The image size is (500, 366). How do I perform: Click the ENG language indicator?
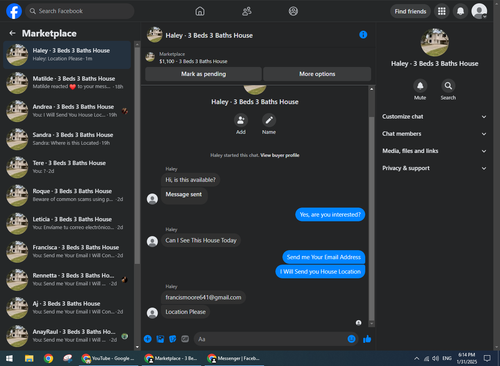coord(447,359)
